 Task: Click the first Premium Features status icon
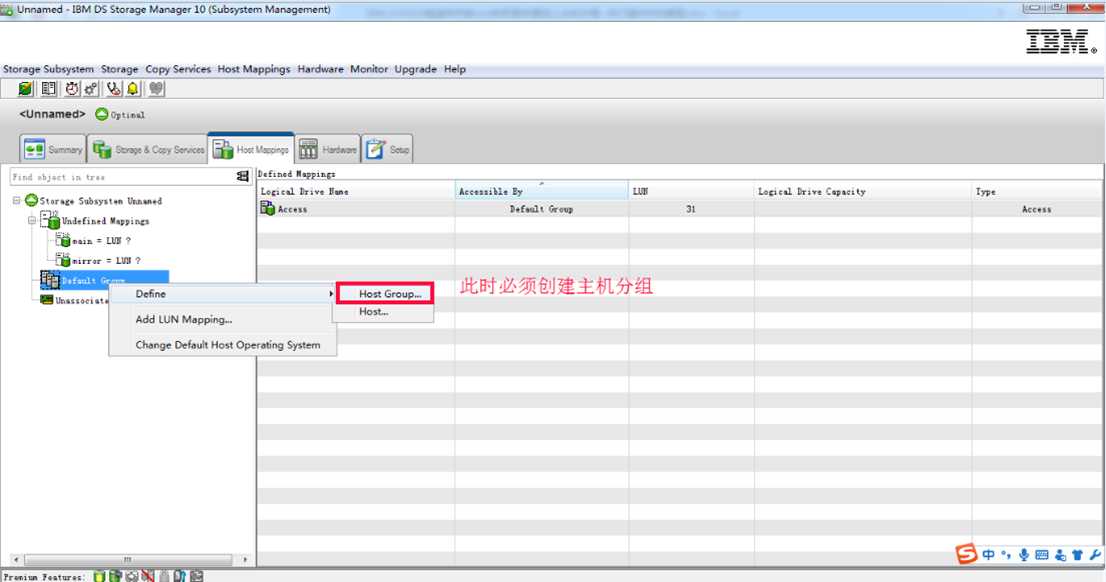tap(99, 576)
